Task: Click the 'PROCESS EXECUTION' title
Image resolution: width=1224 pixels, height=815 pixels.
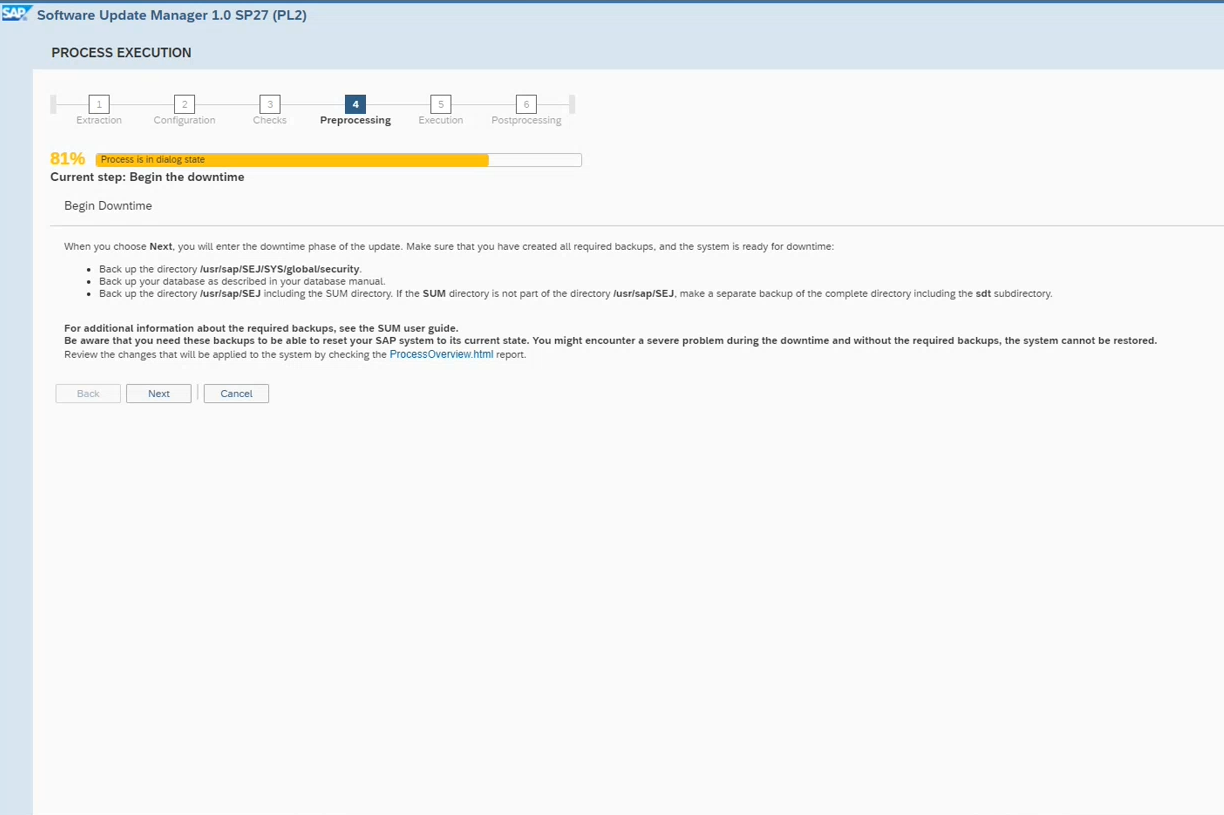Action: coord(121,53)
